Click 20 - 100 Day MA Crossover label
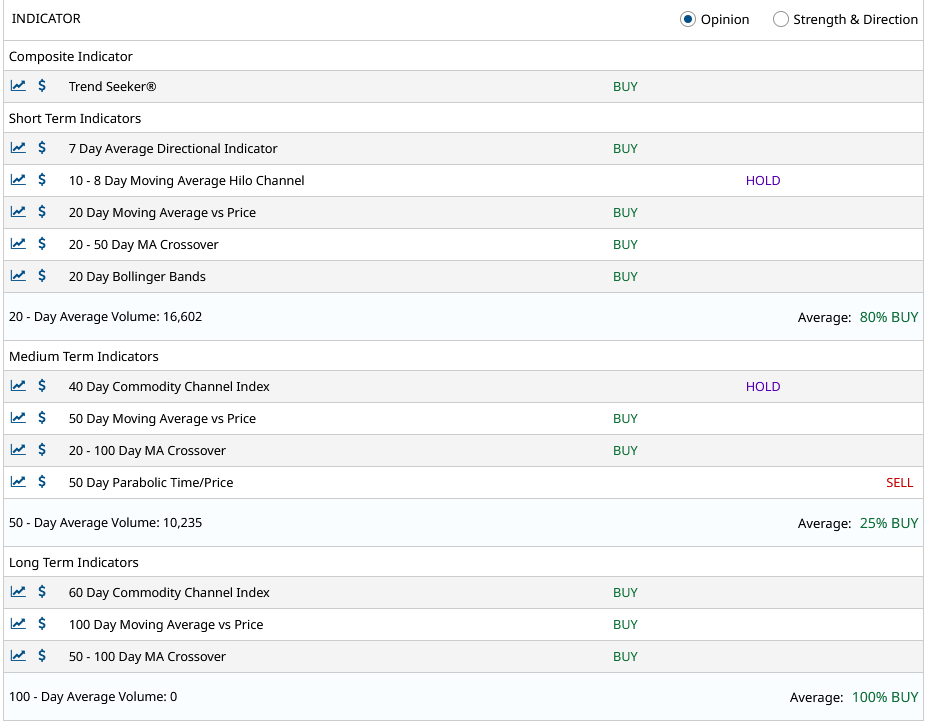This screenshot has width=926, height=726. coord(147,451)
